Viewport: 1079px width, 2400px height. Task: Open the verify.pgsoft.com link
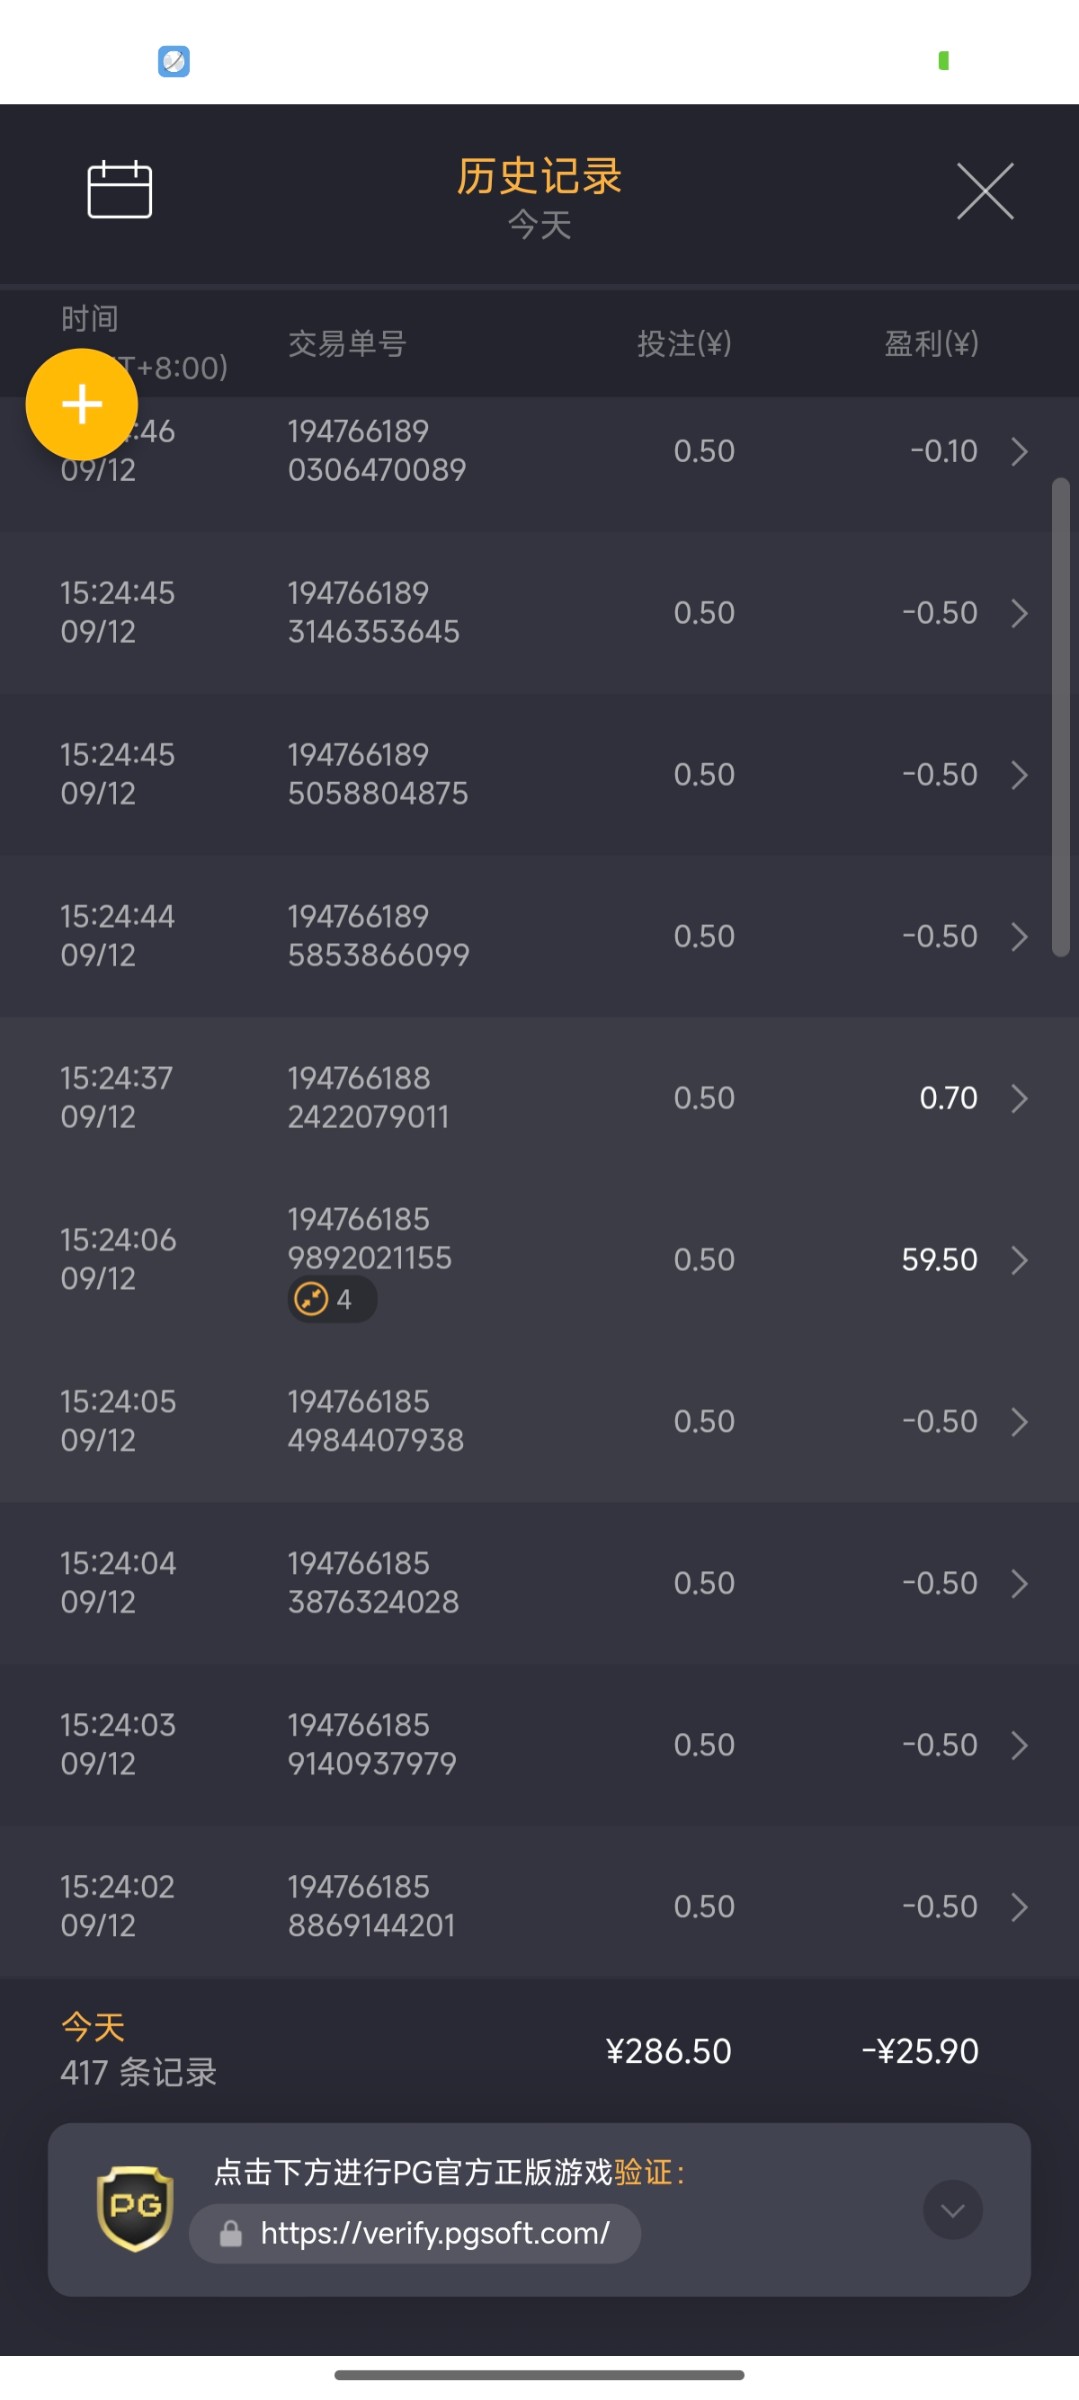pyautogui.click(x=434, y=2234)
